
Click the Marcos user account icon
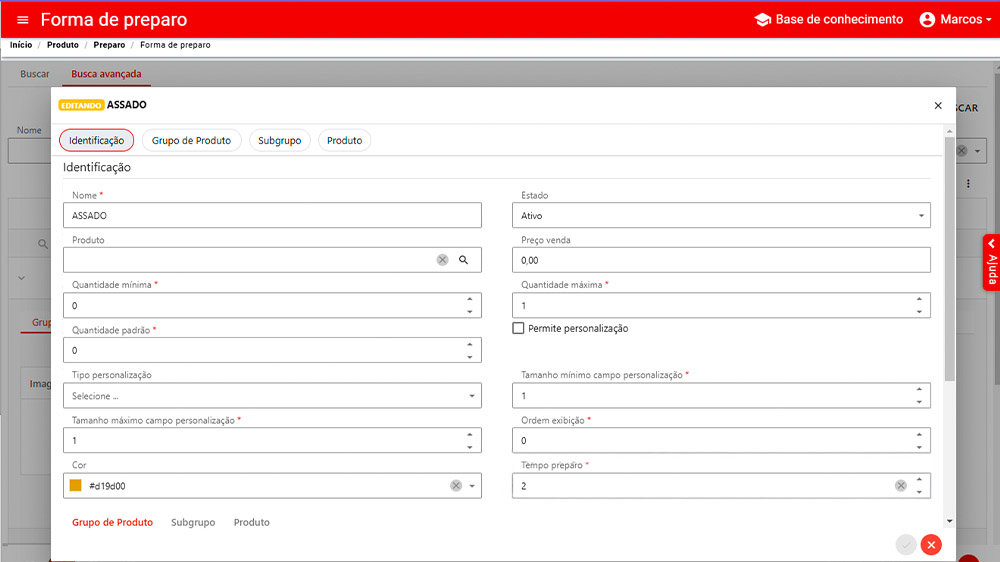(927, 20)
